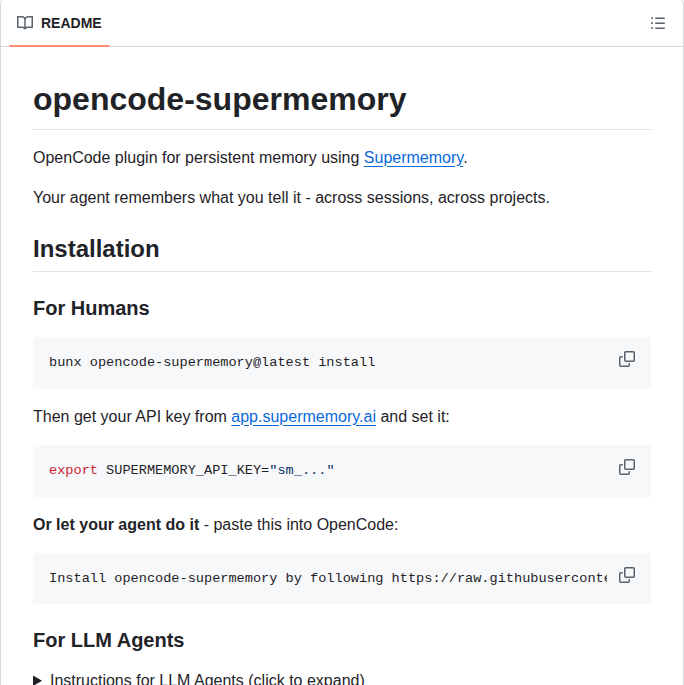
Task: Copy the bunx install command
Action: click(627, 359)
